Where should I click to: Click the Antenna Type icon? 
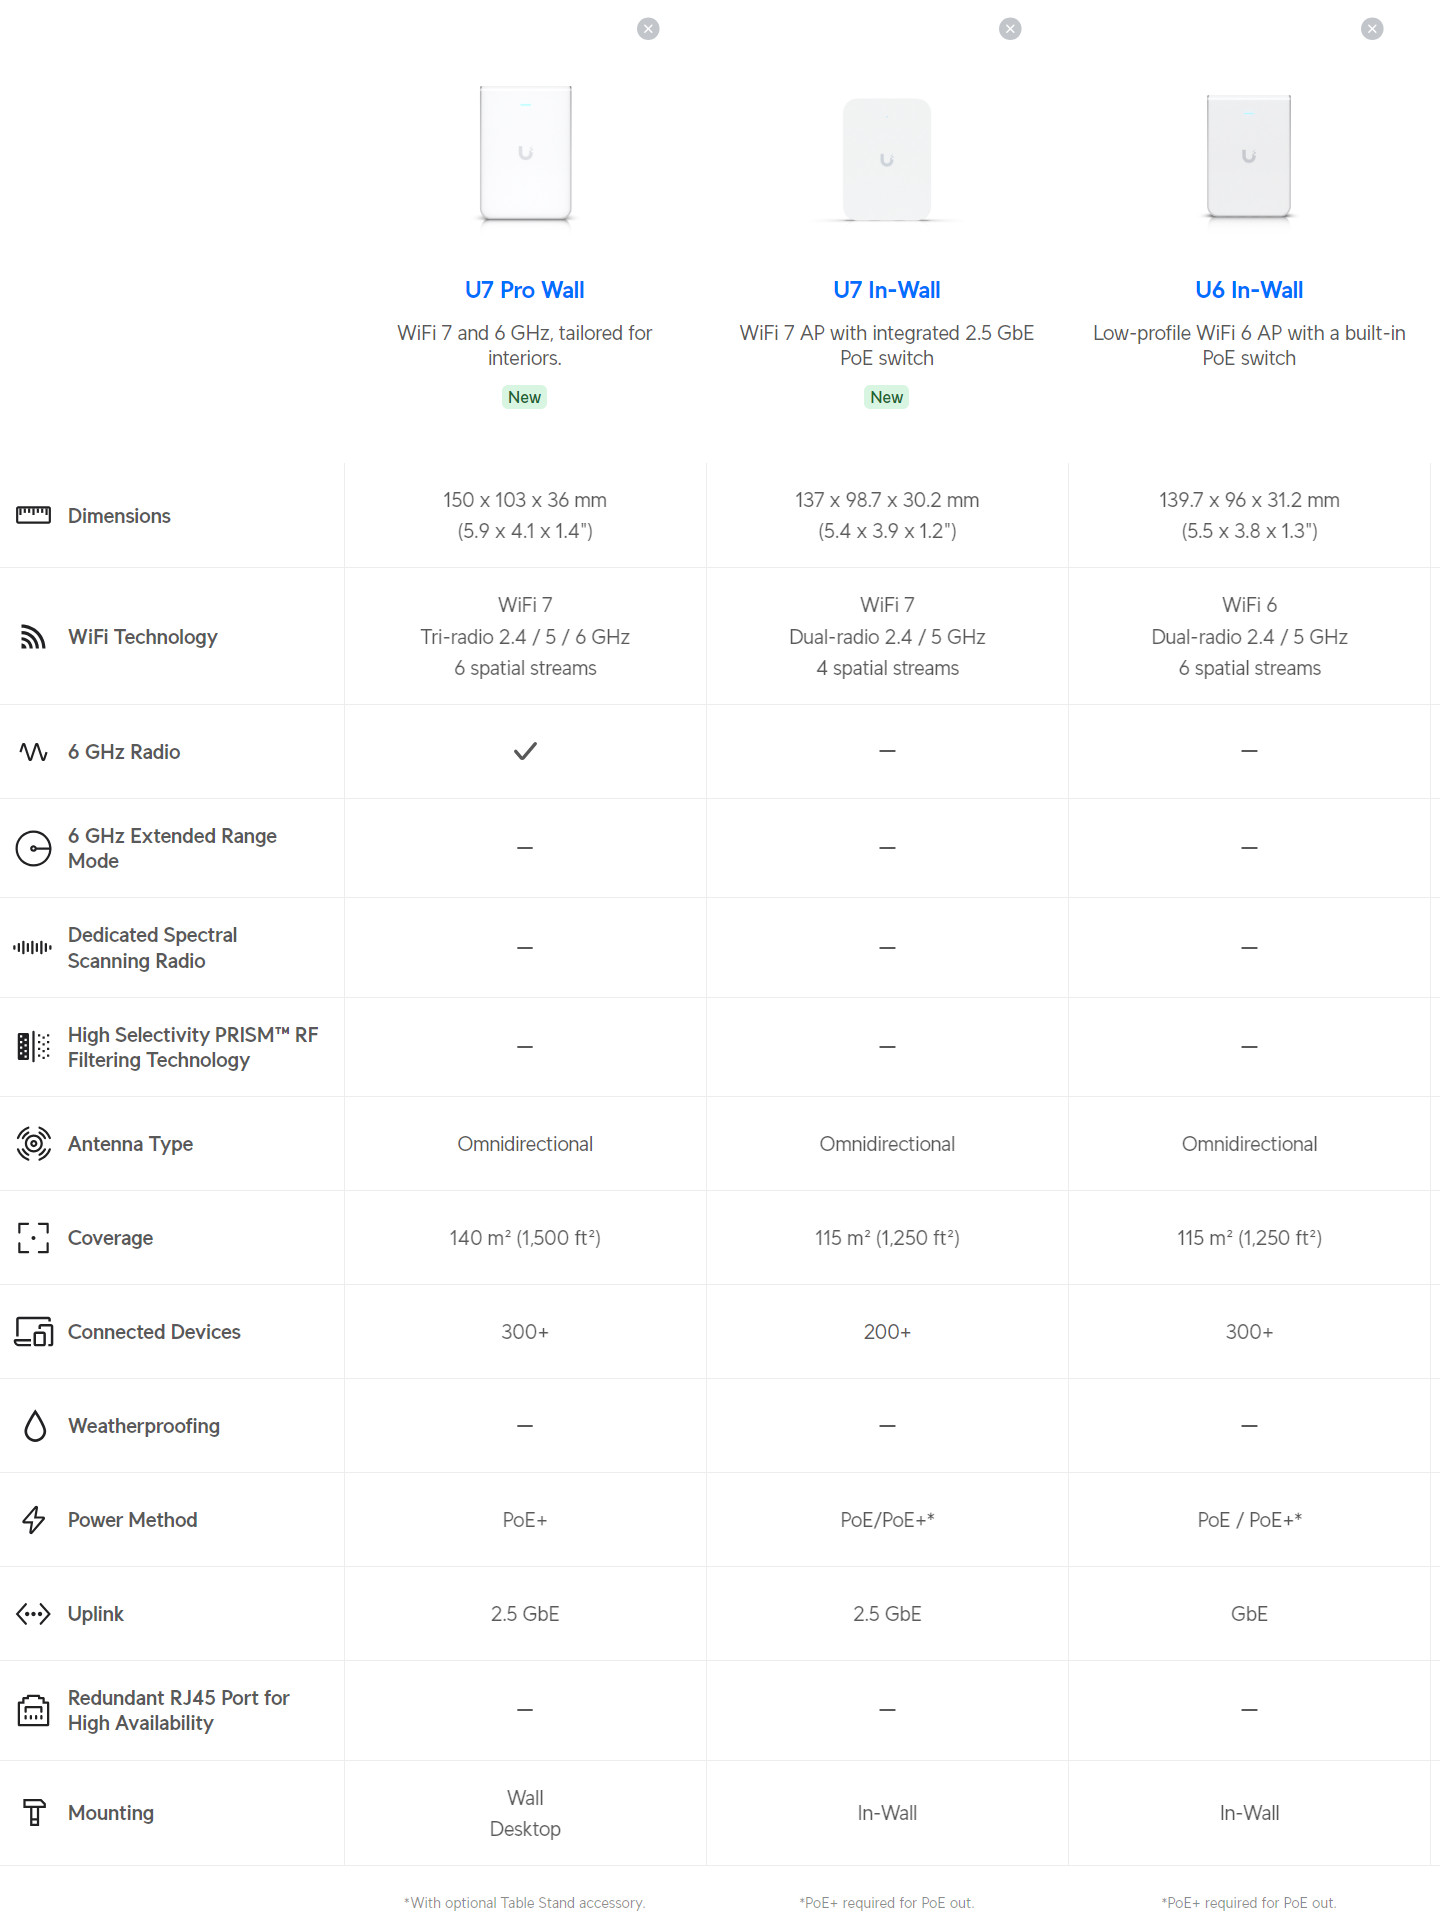pyautogui.click(x=33, y=1143)
